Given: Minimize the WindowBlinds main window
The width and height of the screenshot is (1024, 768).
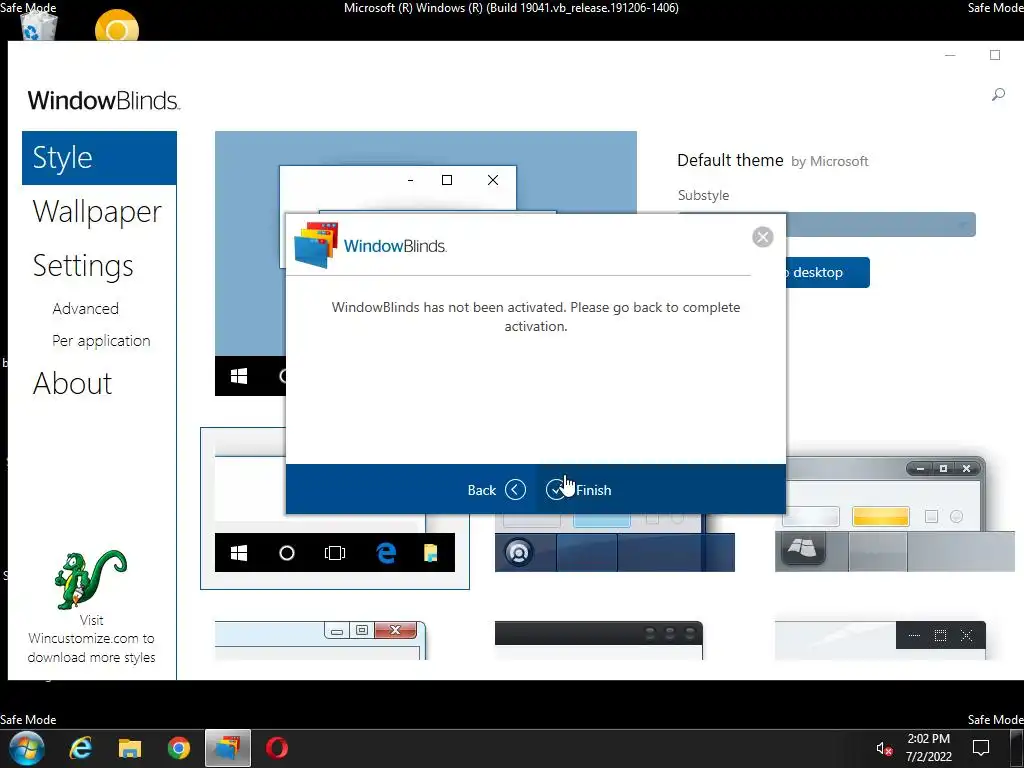Looking at the screenshot, I should [950, 56].
